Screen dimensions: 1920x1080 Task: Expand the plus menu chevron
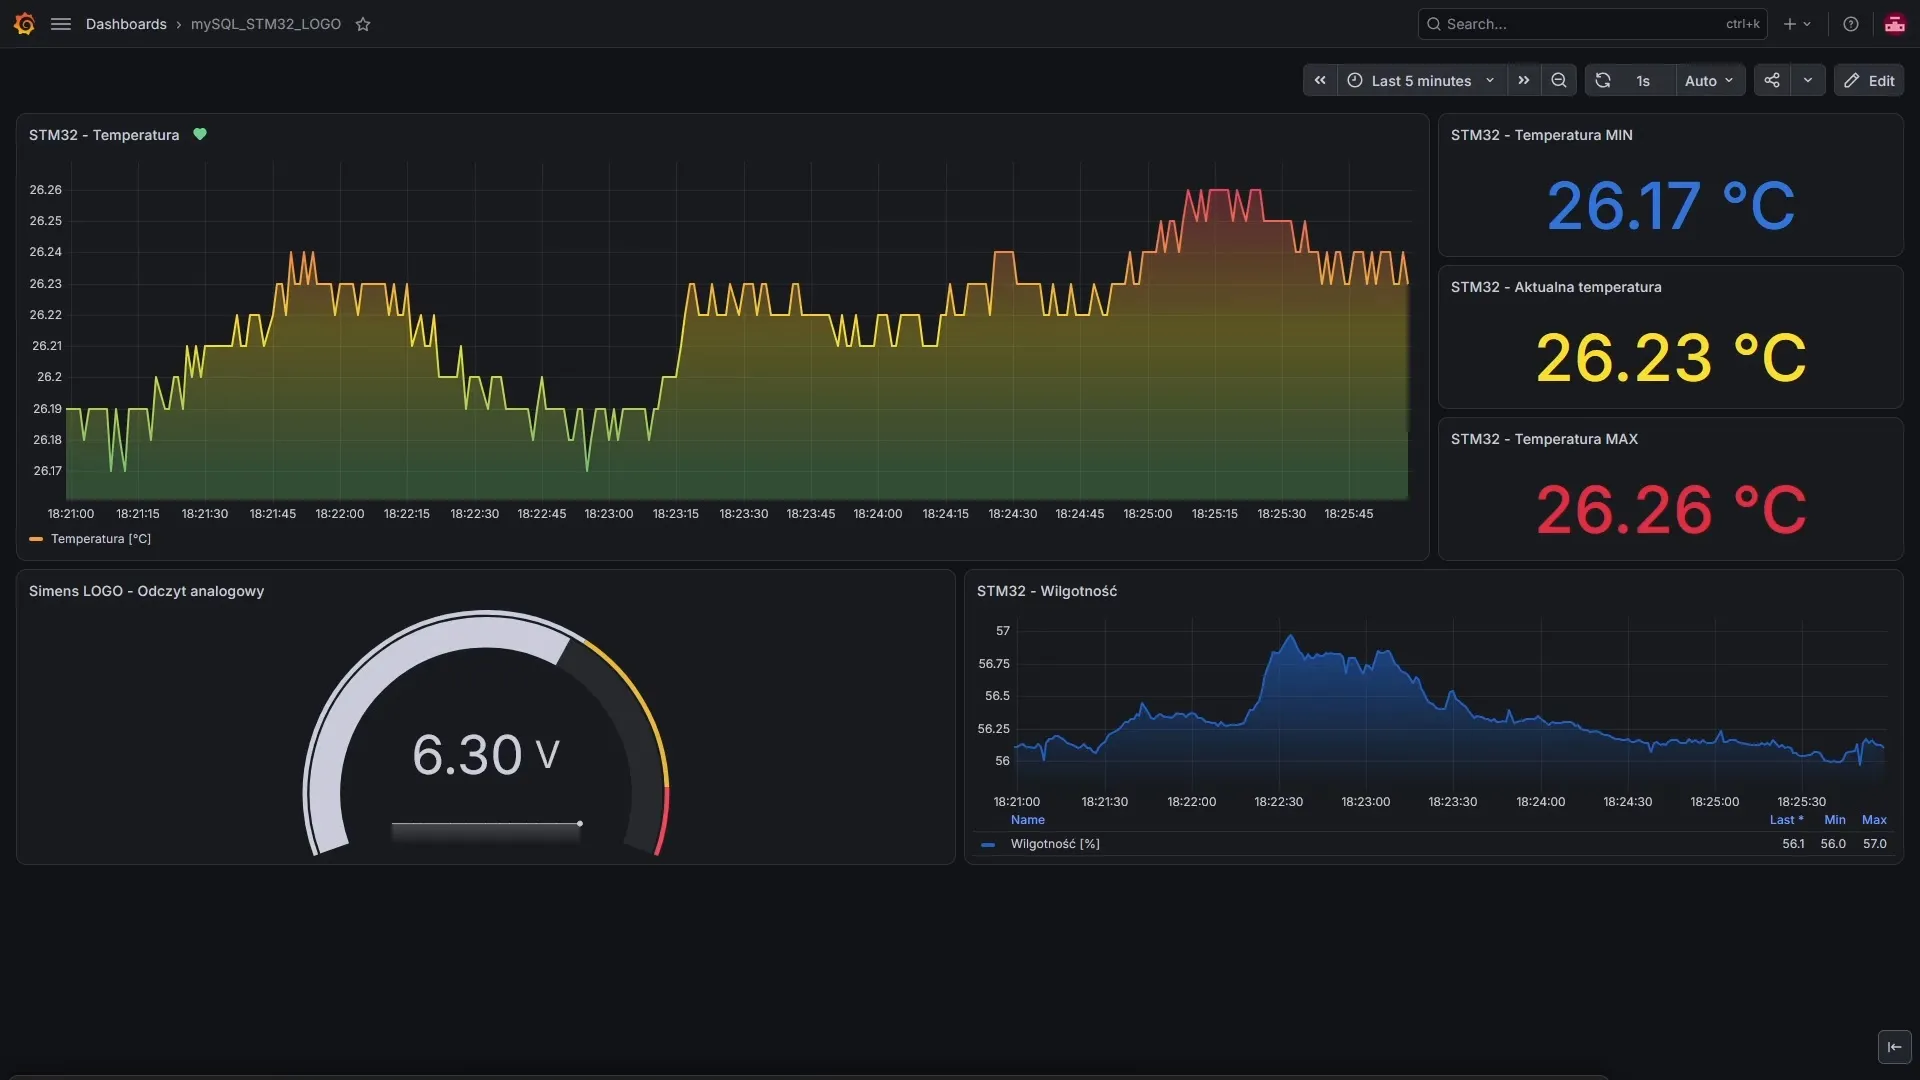1807,24
